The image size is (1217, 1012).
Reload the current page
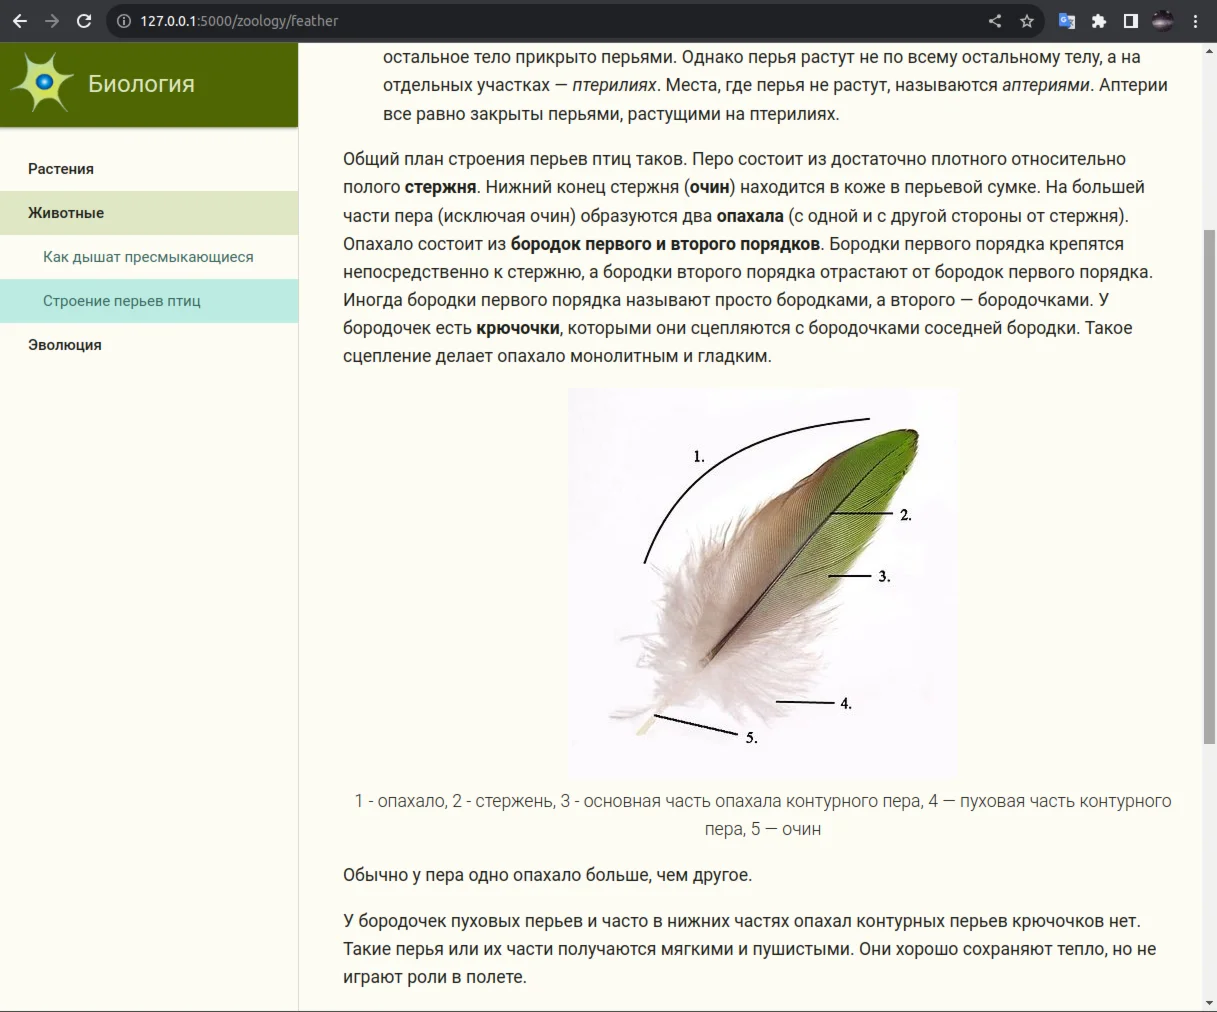[84, 21]
